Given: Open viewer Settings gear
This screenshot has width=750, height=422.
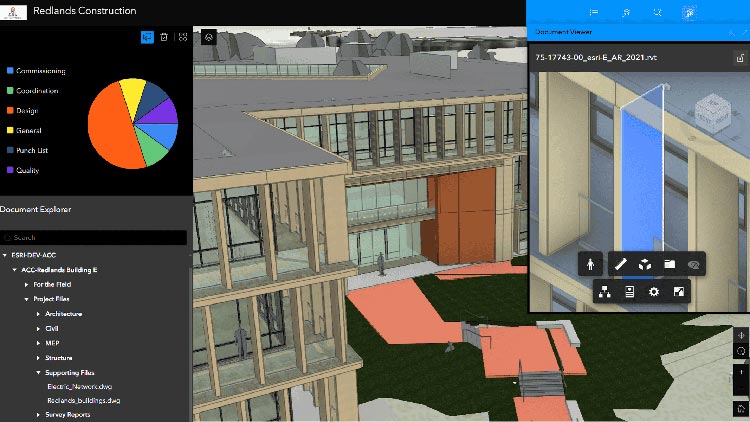Looking at the screenshot, I should (x=654, y=291).
